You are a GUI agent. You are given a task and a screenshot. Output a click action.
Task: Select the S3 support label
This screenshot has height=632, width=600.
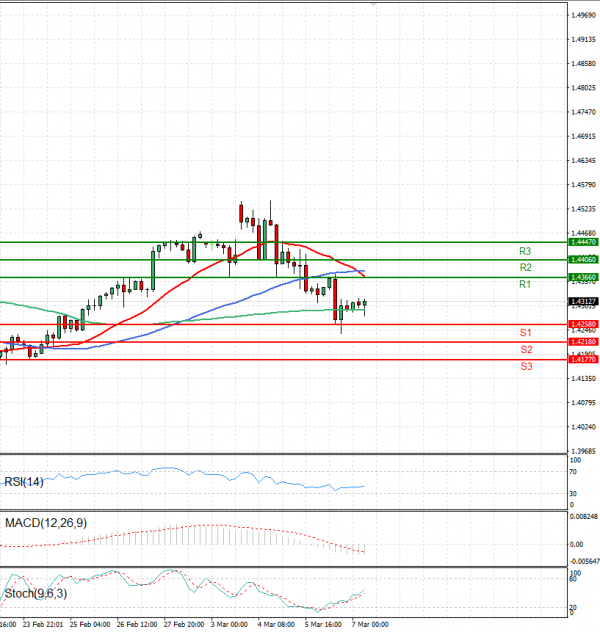pos(526,366)
